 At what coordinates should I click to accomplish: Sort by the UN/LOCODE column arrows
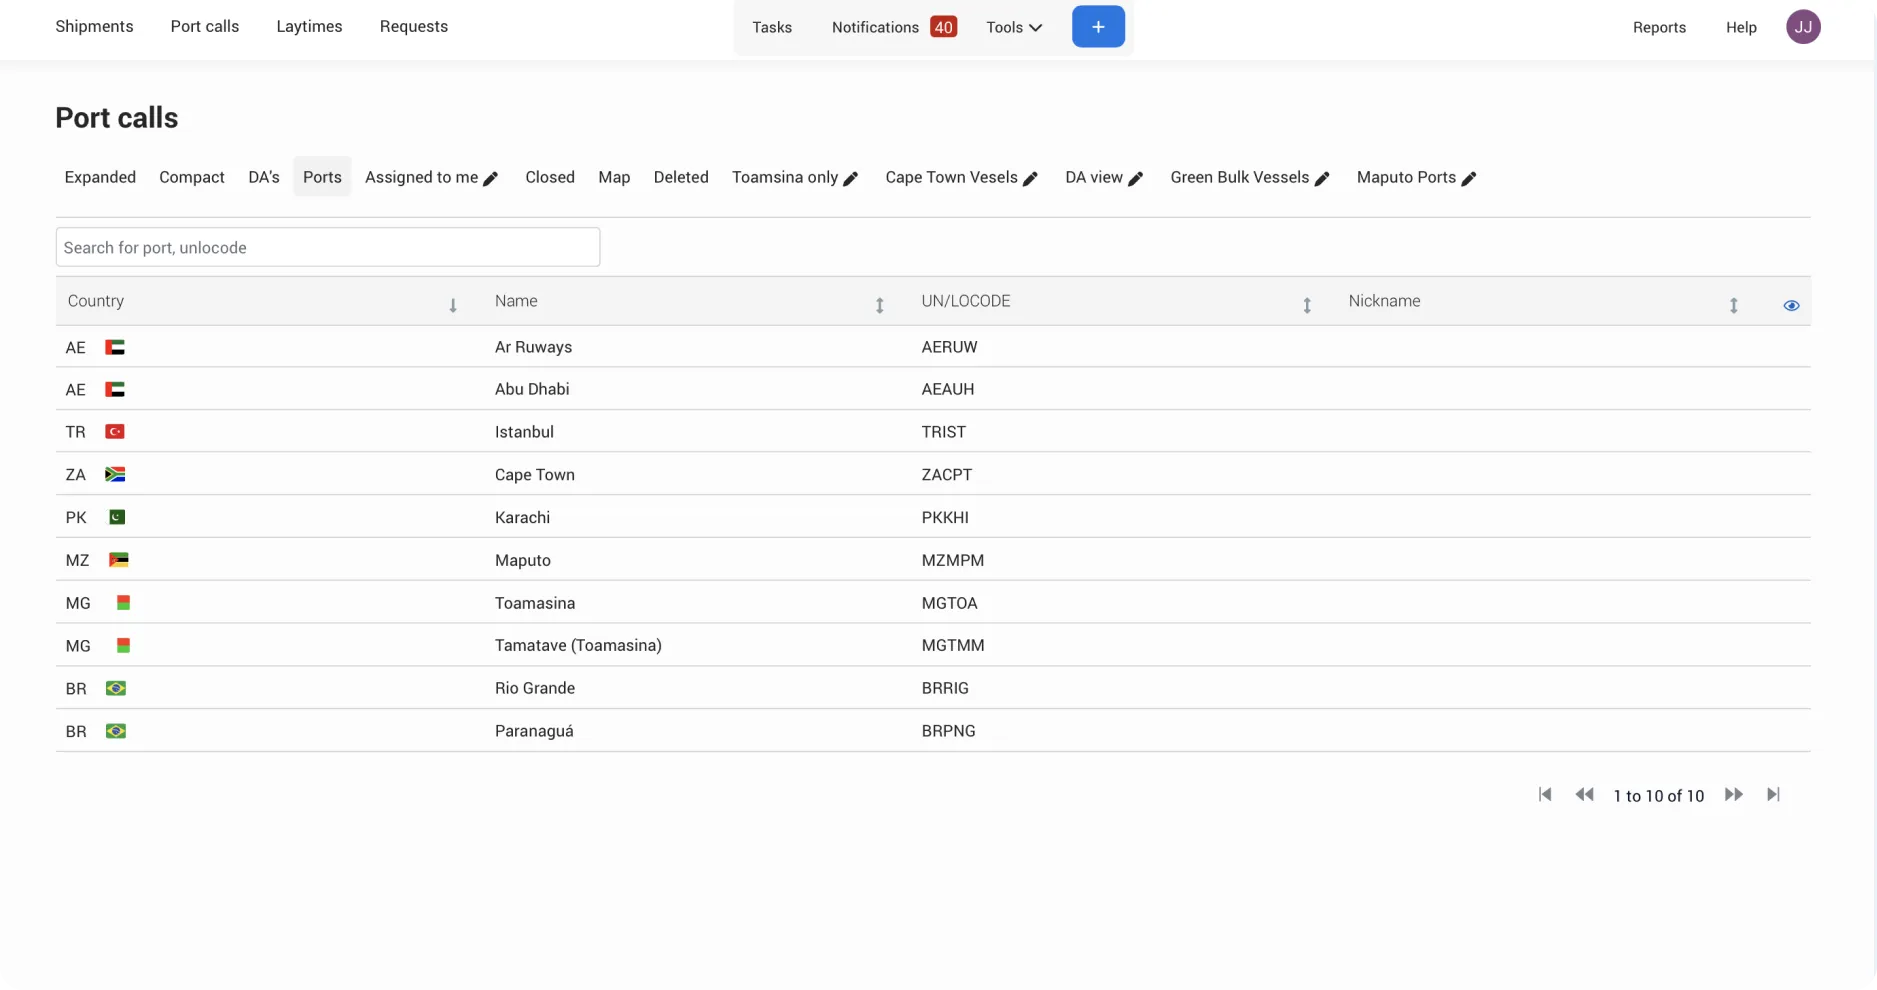pyautogui.click(x=1306, y=306)
